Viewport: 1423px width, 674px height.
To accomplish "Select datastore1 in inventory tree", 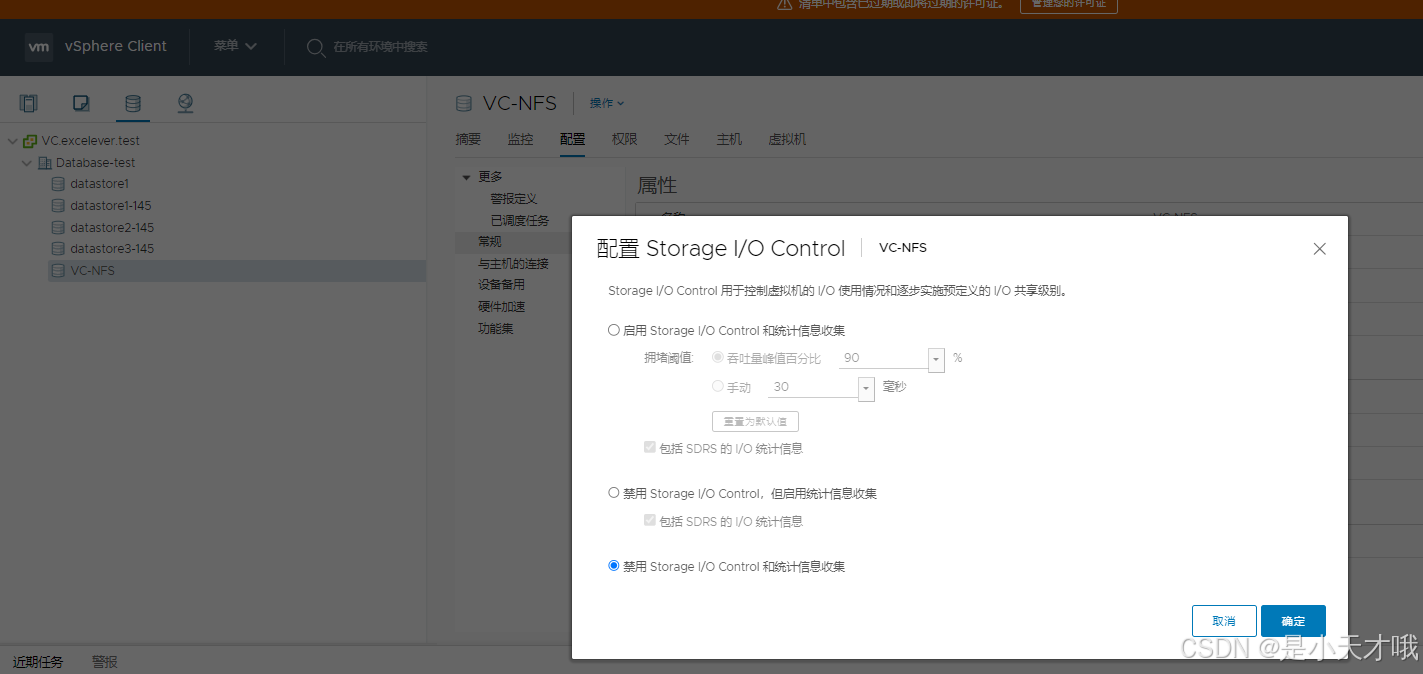I will coord(99,184).
